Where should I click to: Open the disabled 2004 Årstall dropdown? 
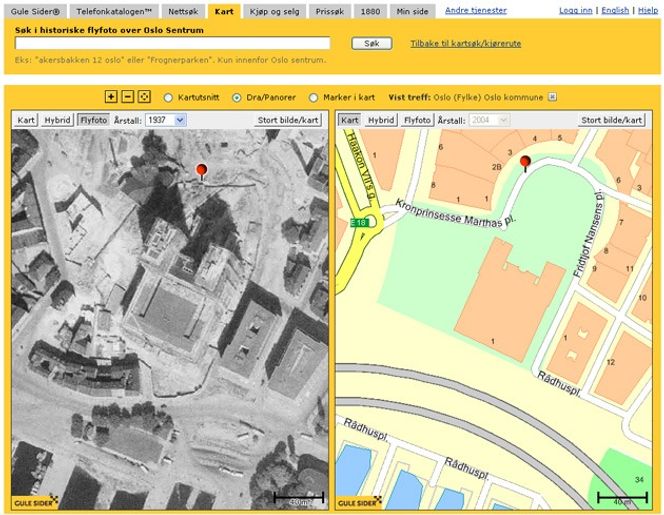[489, 120]
